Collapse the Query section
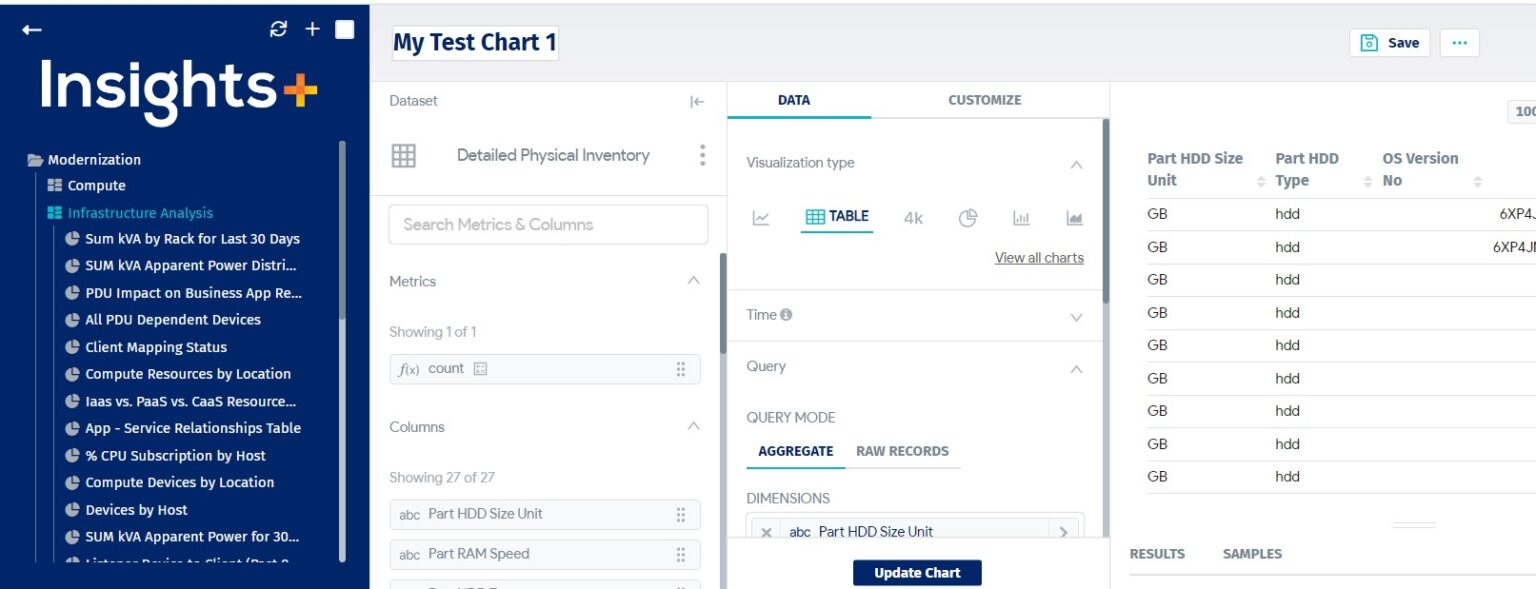The height and width of the screenshot is (589, 1536). click(x=1076, y=367)
